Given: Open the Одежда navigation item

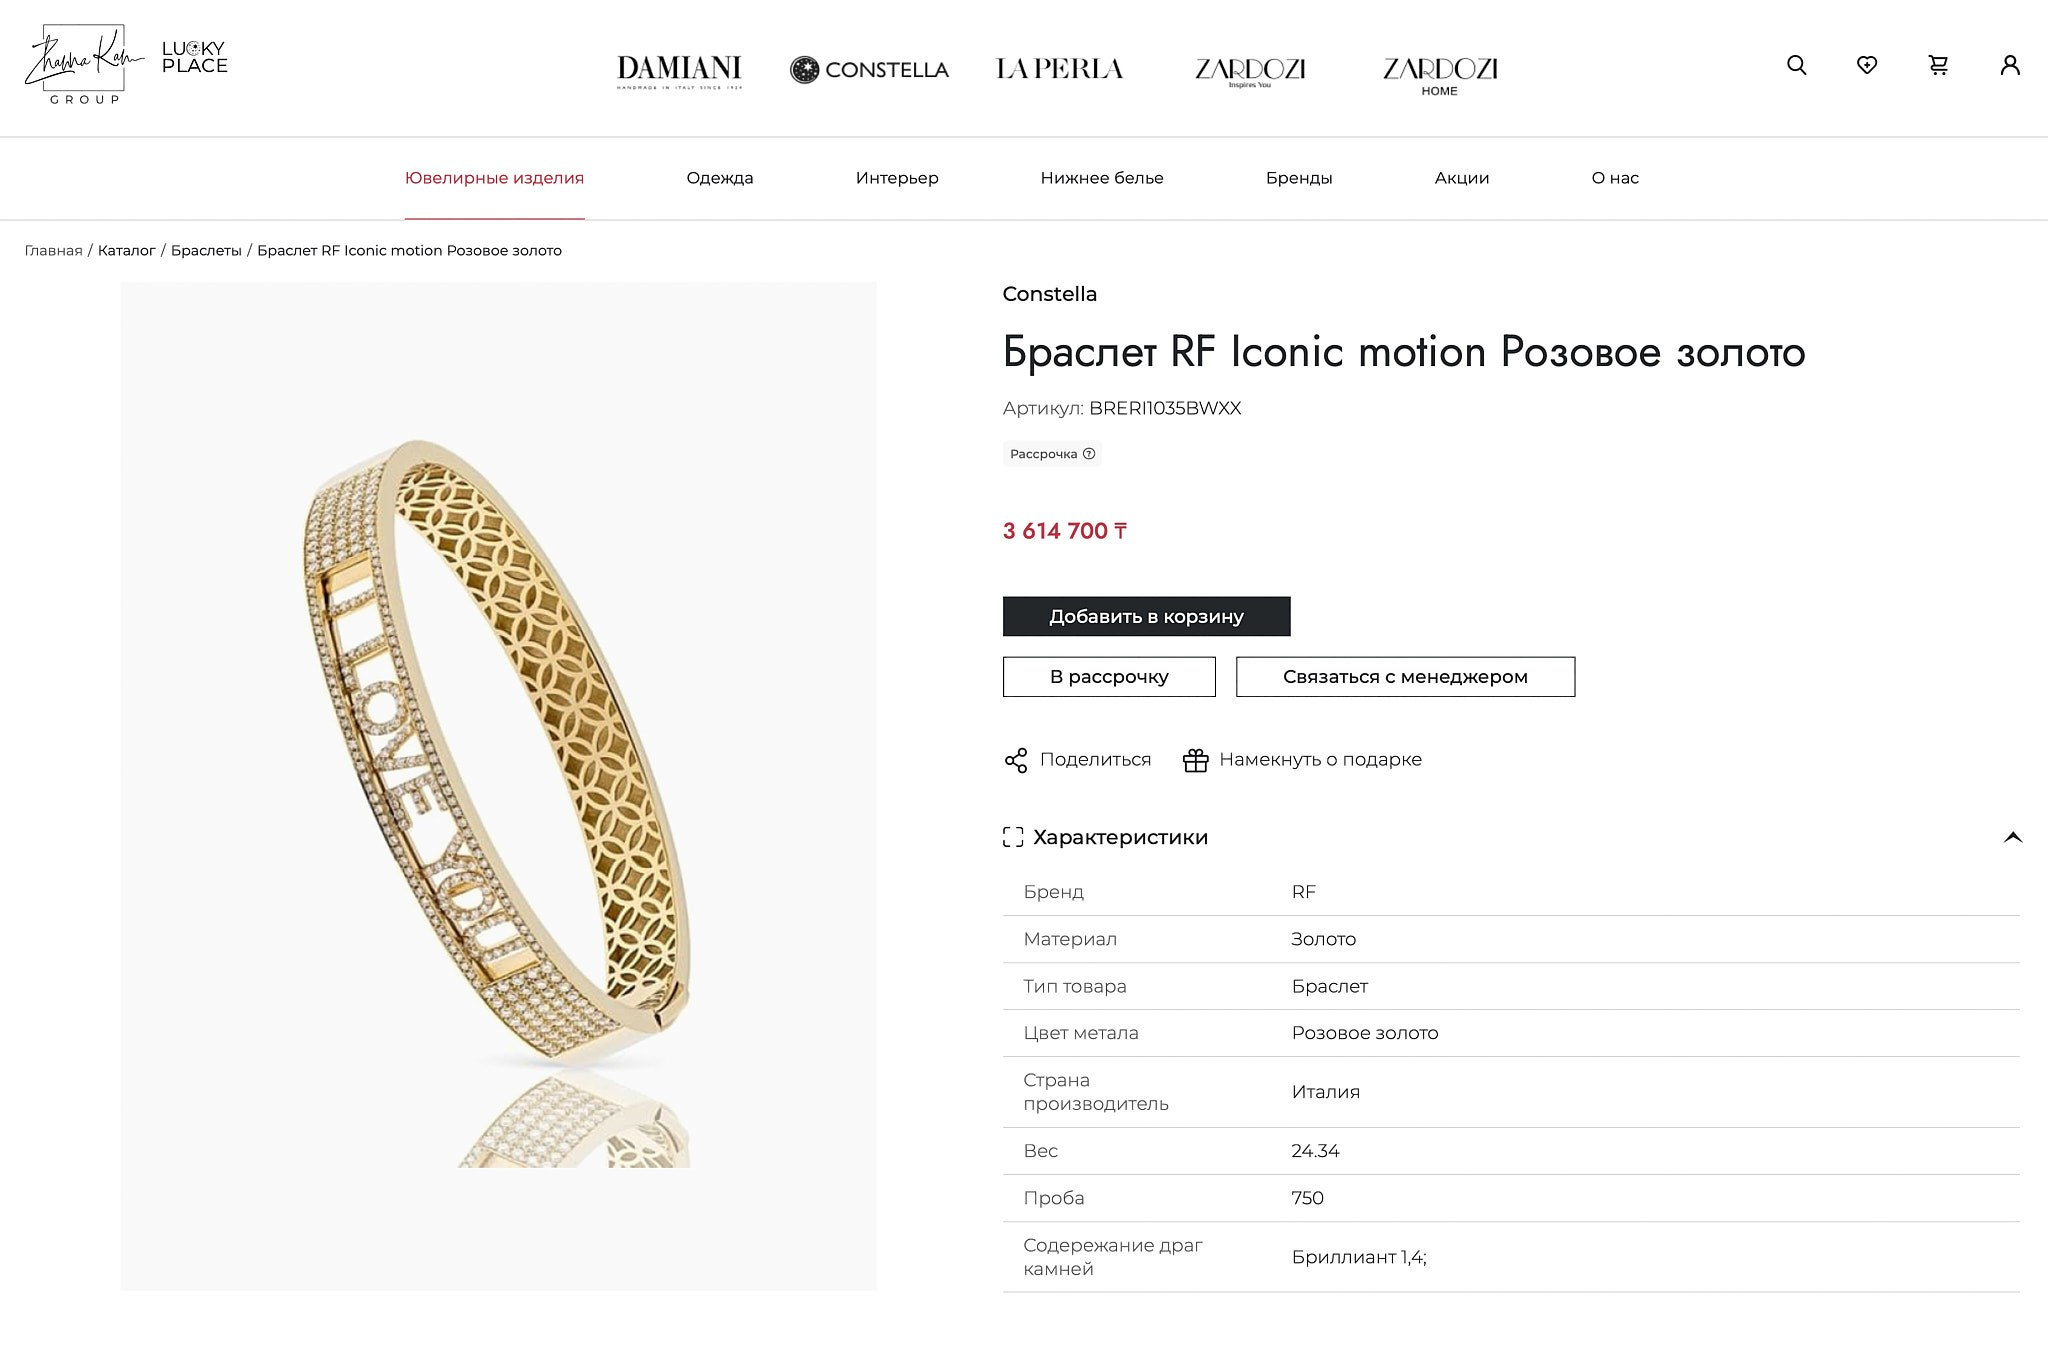Looking at the screenshot, I should [x=721, y=177].
